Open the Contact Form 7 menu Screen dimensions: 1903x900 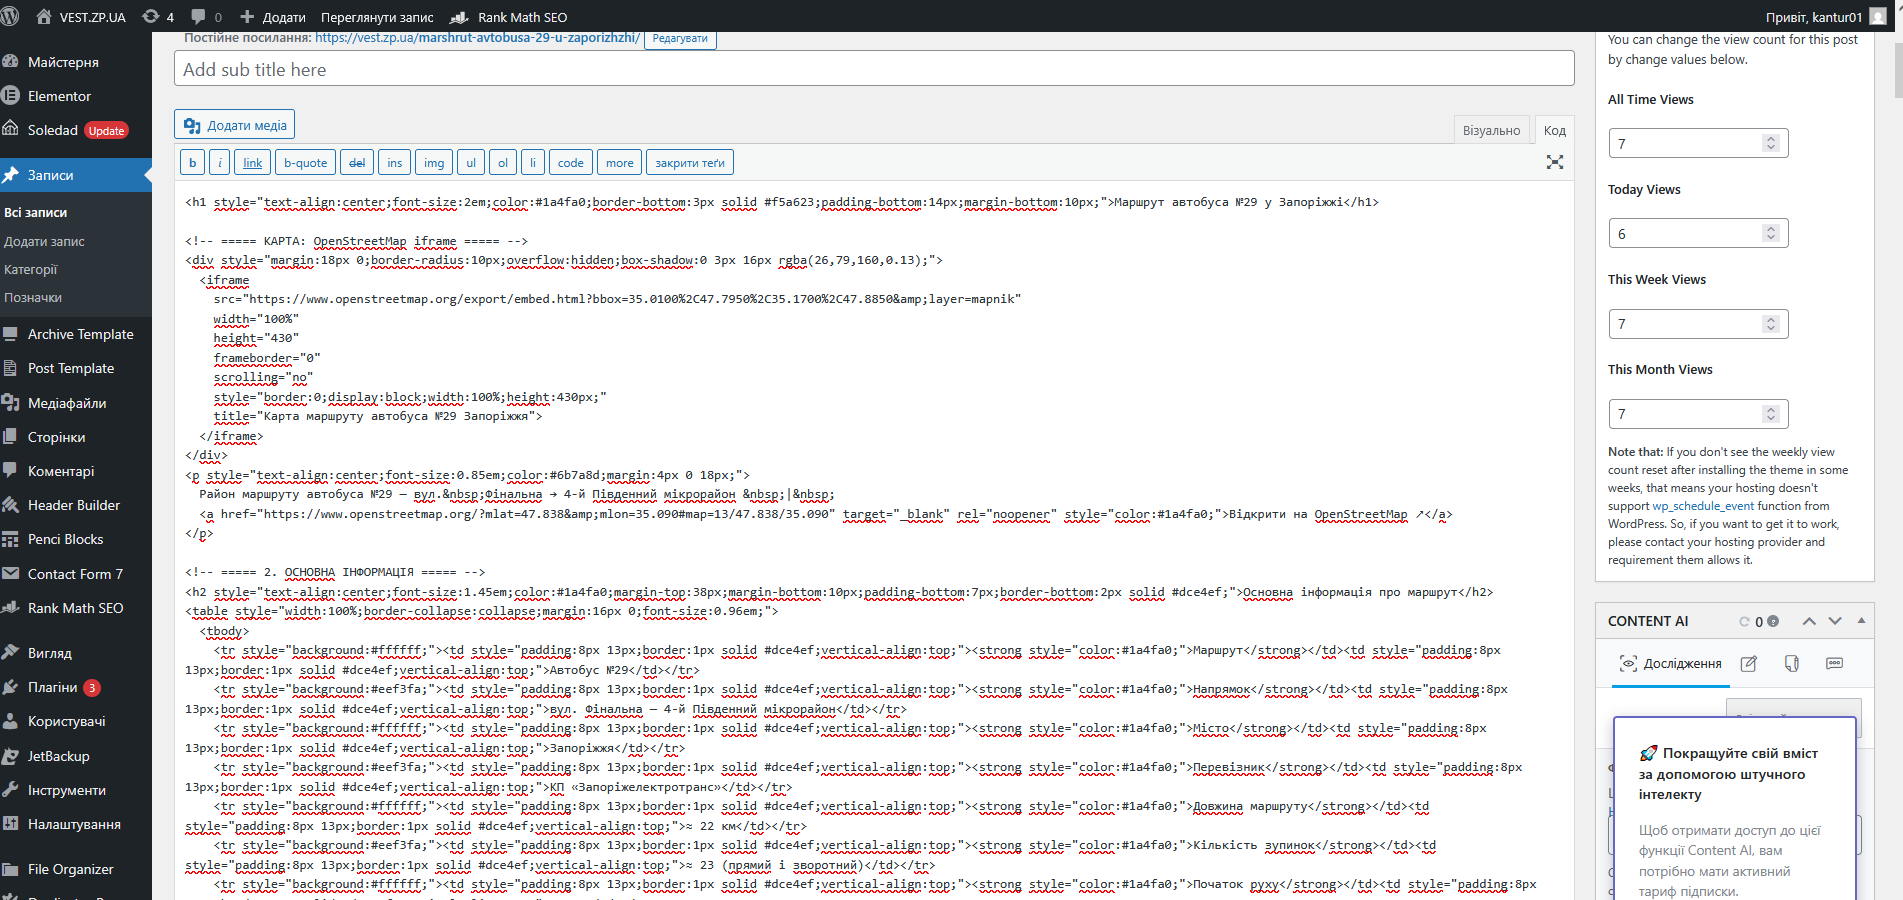(76, 574)
